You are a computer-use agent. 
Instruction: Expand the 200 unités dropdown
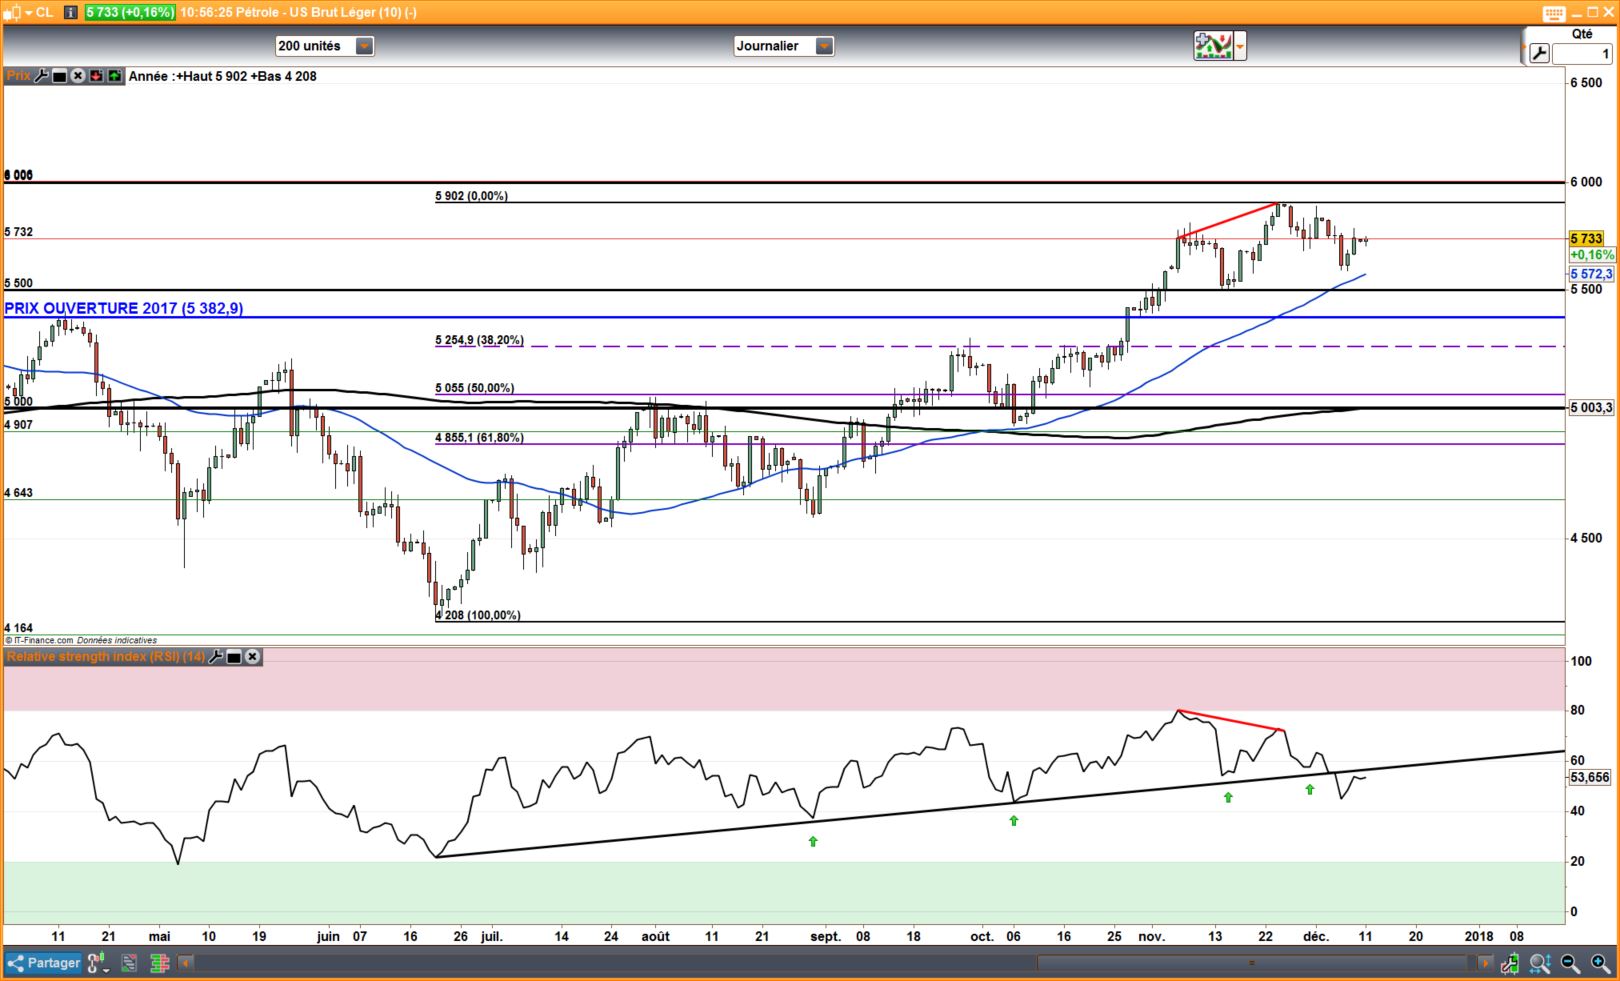[364, 46]
